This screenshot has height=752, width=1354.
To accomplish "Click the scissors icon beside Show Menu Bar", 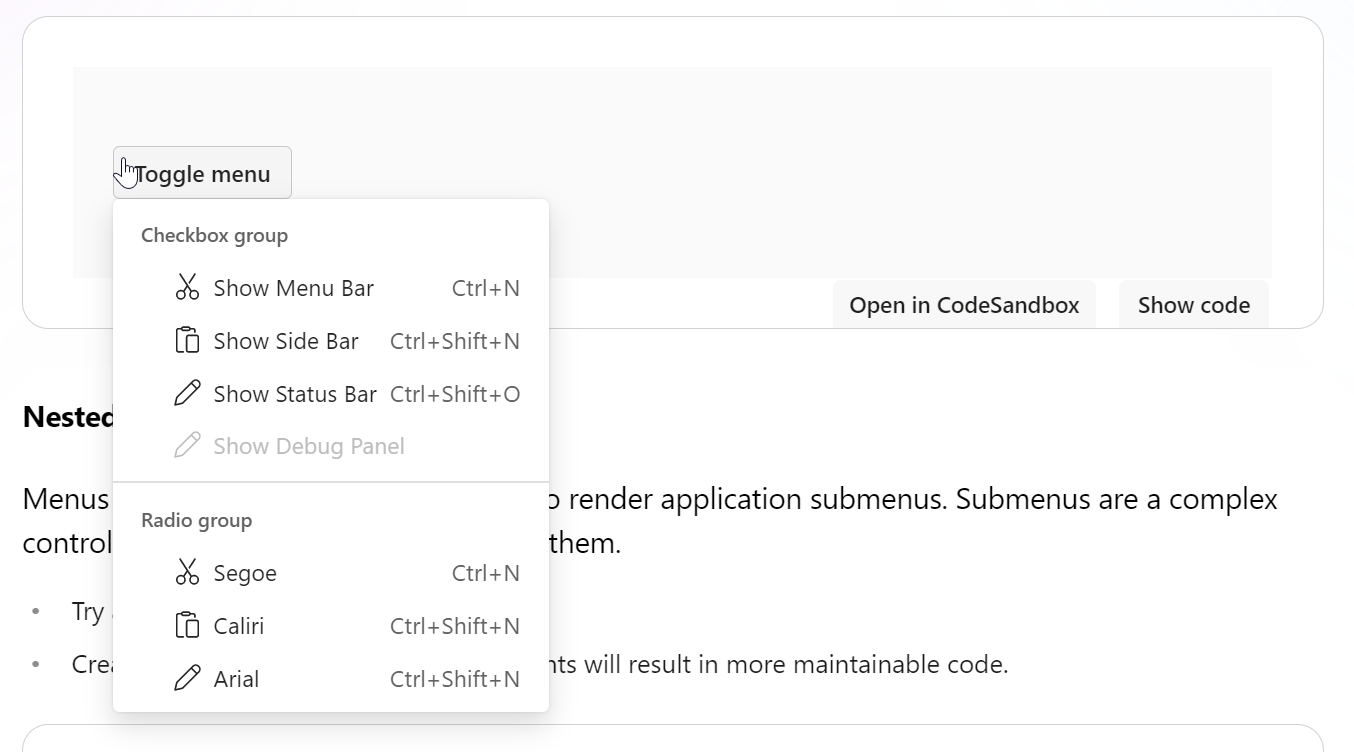I will (x=187, y=288).
